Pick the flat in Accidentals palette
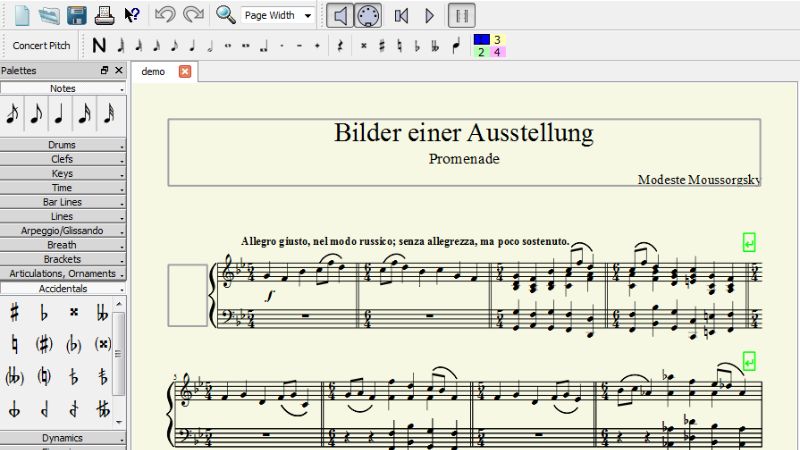Image resolution: width=800 pixels, height=450 pixels. [x=44, y=312]
